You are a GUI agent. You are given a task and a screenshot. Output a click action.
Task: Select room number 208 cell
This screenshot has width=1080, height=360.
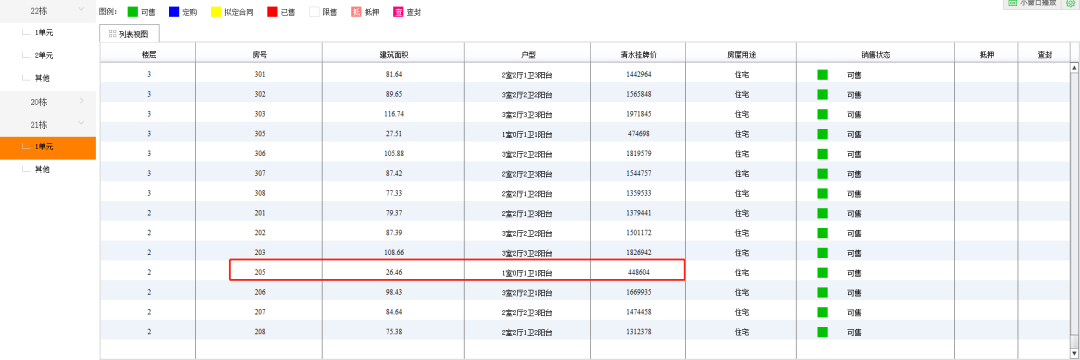tap(259, 332)
